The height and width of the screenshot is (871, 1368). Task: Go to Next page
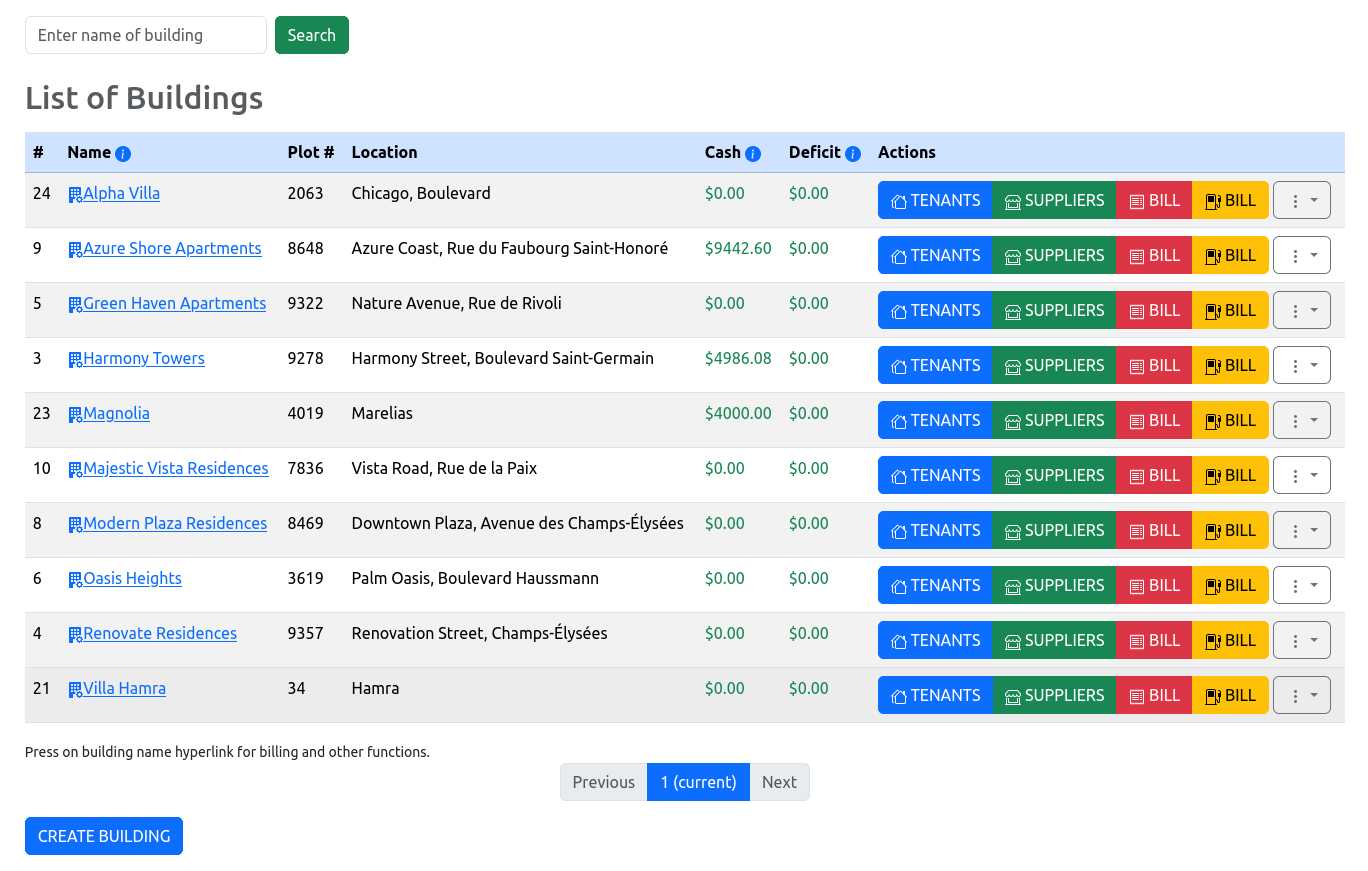point(779,782)
